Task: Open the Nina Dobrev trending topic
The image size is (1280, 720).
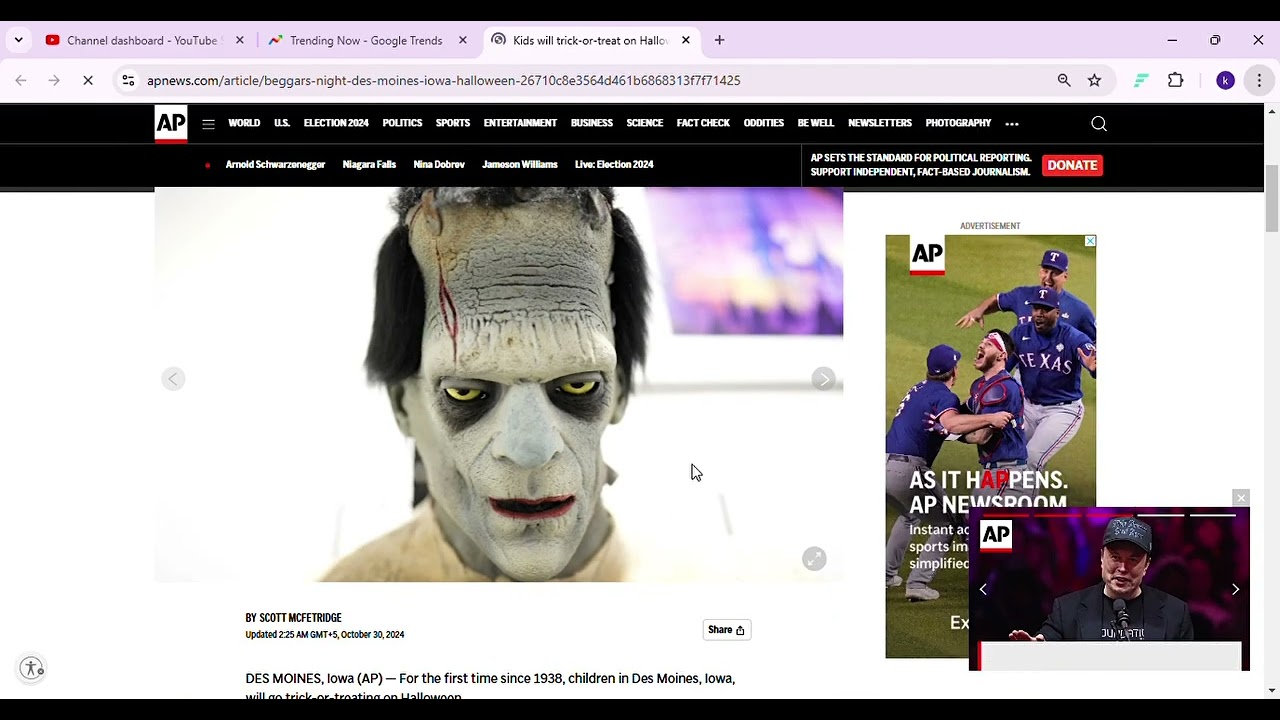Action: 439,164
